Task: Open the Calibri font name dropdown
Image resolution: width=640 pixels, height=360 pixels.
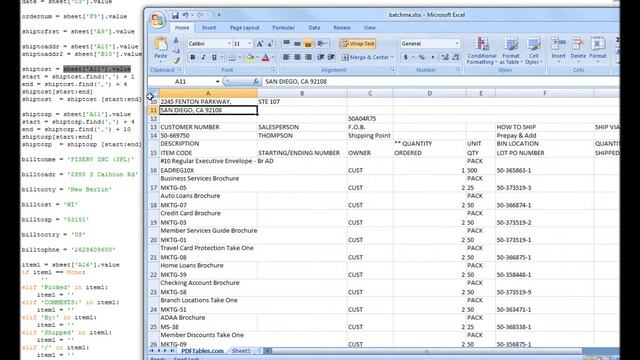Action: pos(229,44)
